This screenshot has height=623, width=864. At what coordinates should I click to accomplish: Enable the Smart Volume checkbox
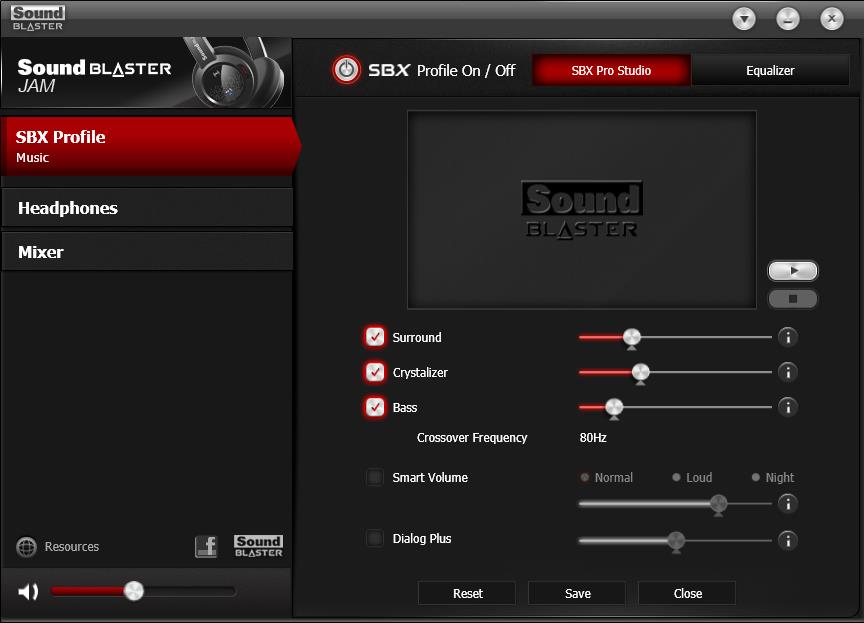[375, 478]
